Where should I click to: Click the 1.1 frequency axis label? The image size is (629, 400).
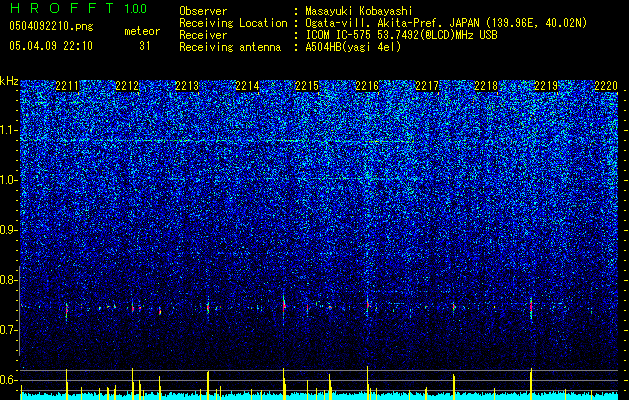tap(7, 130)
